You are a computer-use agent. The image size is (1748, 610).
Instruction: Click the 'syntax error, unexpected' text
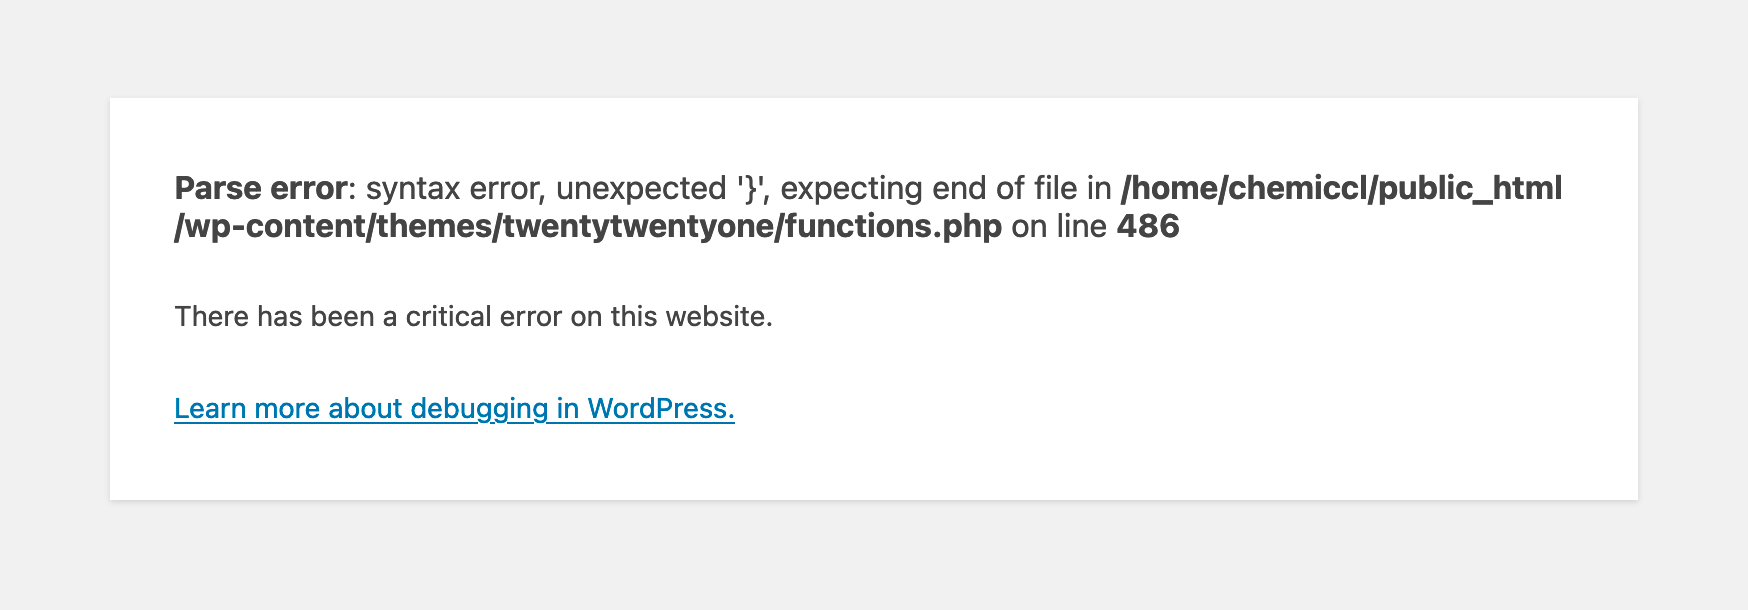pos(546,188)
